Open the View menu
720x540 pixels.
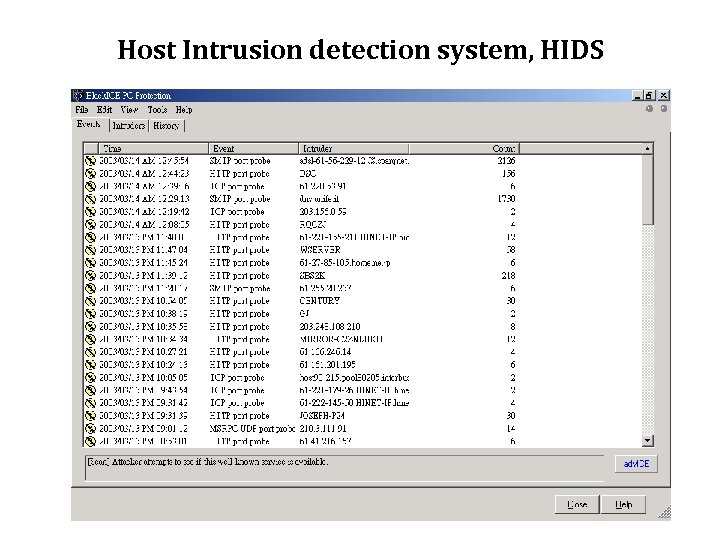coord(129,110)
